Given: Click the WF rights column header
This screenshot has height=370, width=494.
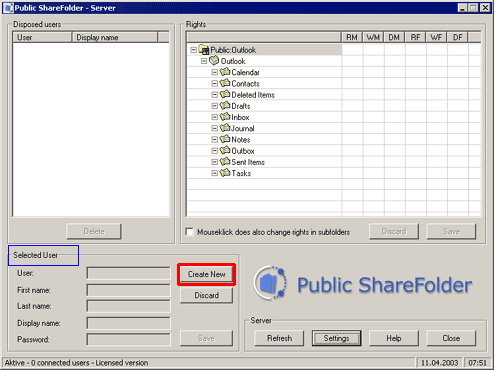Looking at the screenshot, I should (436, 37).
